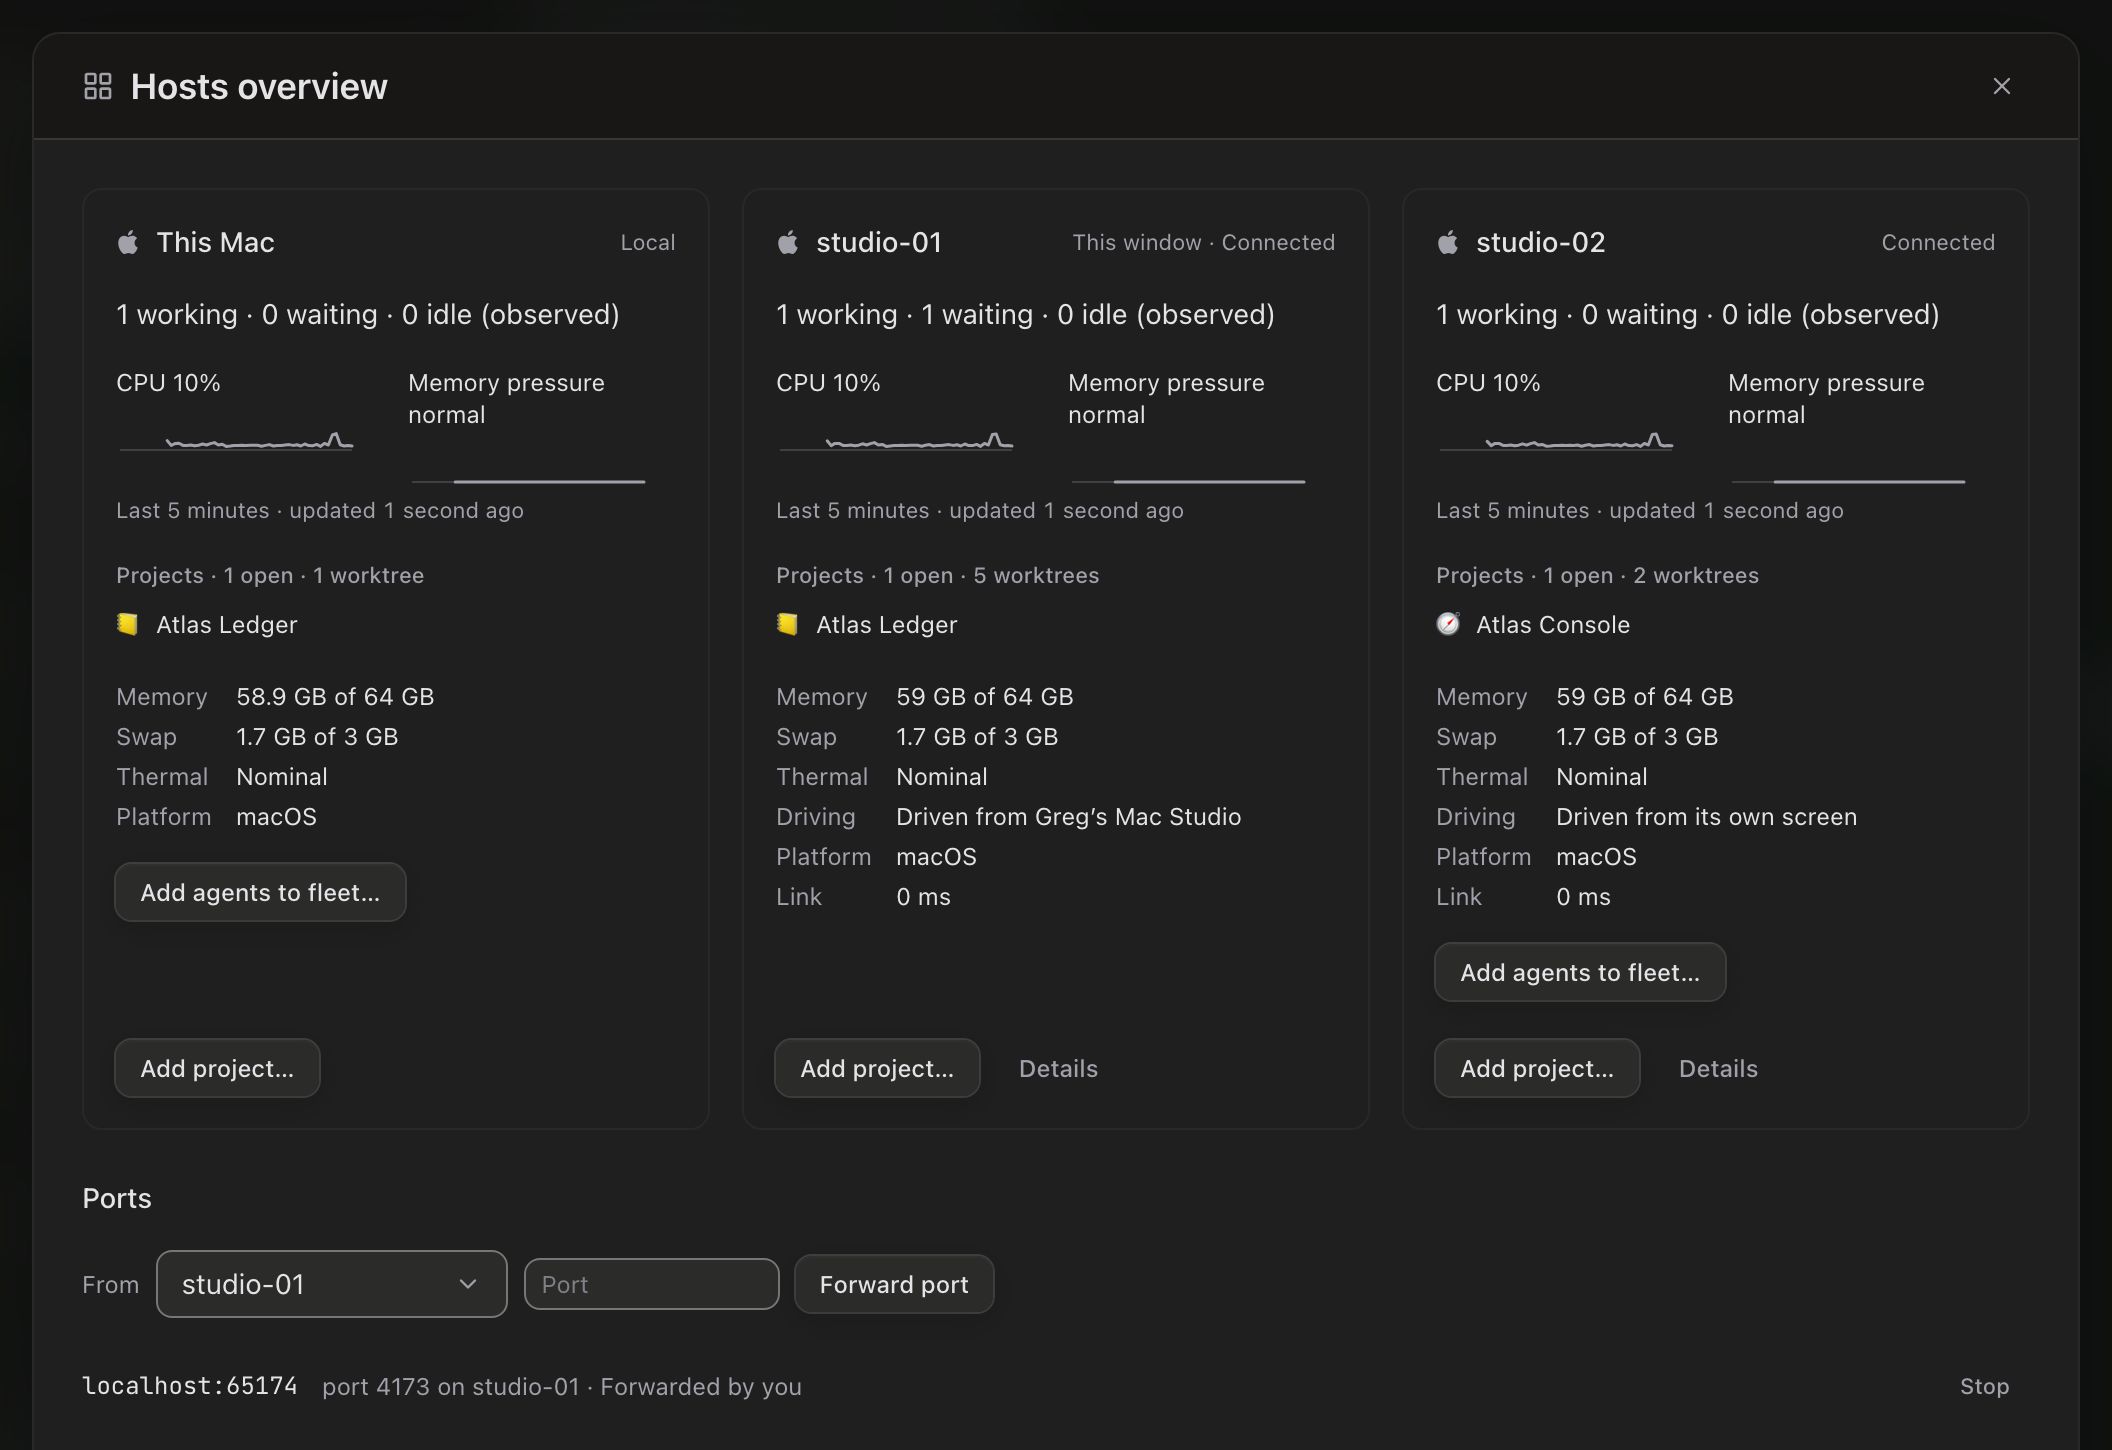Click the Ports section heading

click(x=117, y=1198)
